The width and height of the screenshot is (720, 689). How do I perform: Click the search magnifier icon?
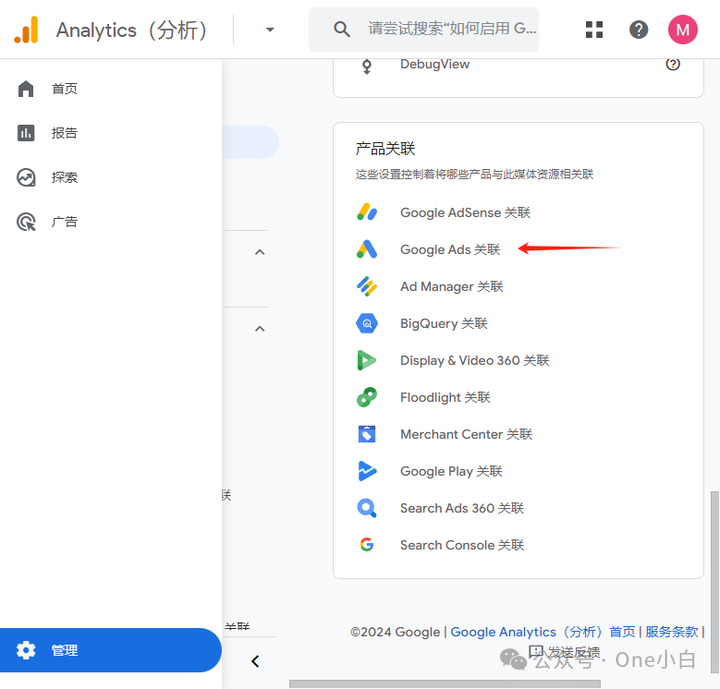[x=342, y=29]
